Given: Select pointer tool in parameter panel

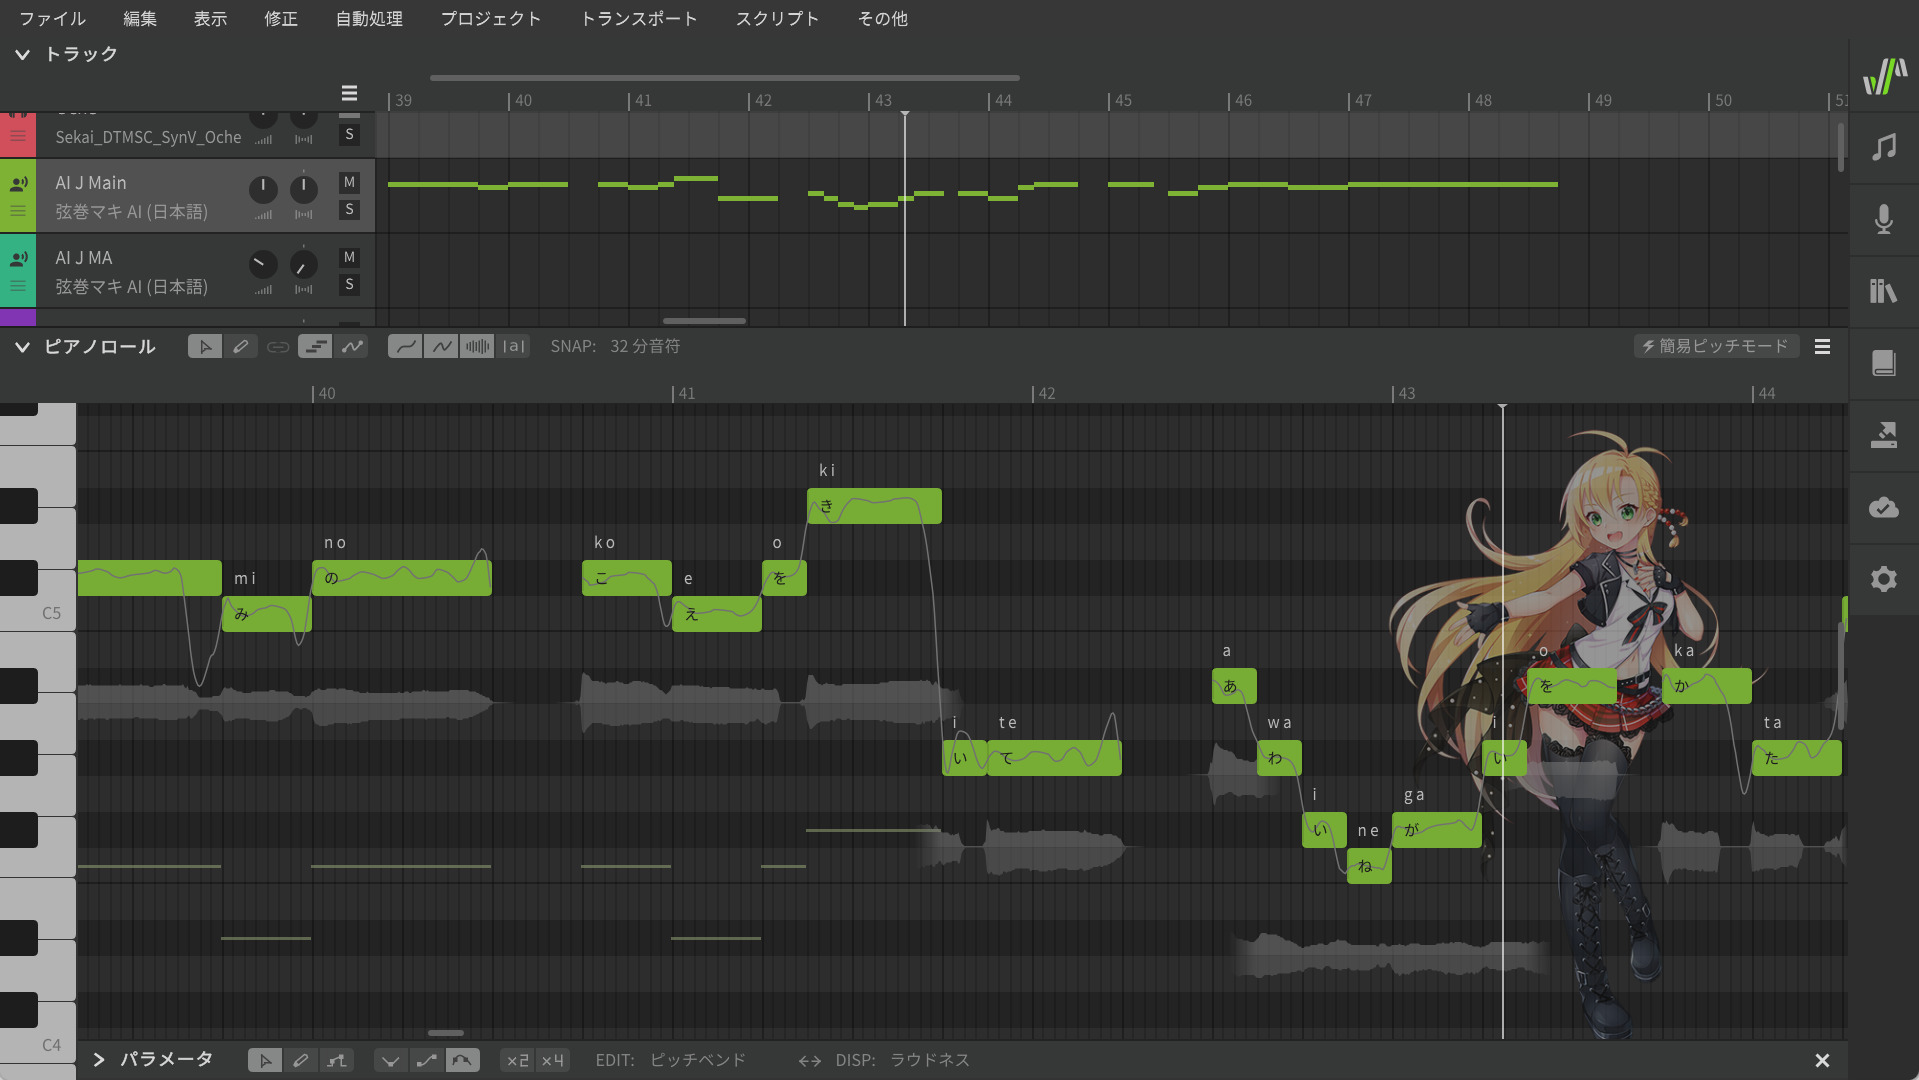Looking at the screenshot, I should pos(265,1060).
